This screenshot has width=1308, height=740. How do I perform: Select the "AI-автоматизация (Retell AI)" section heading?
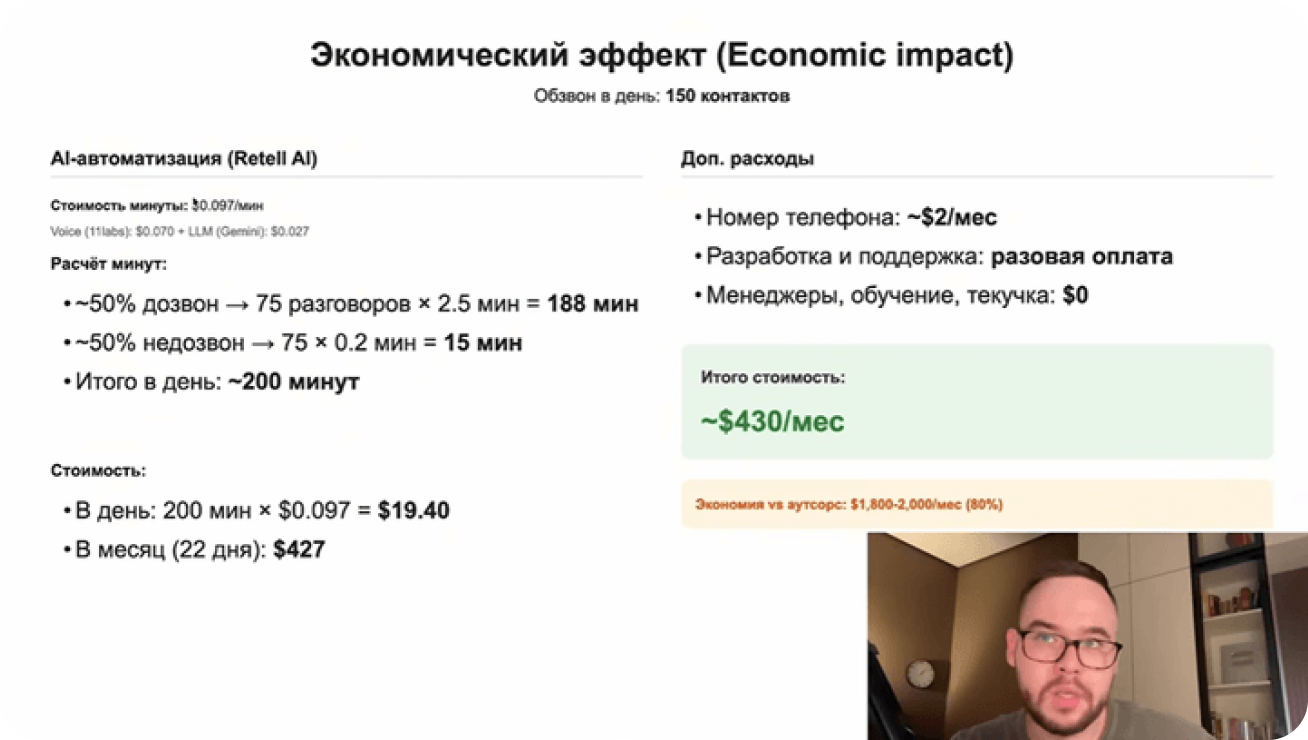tap(183, 158)
